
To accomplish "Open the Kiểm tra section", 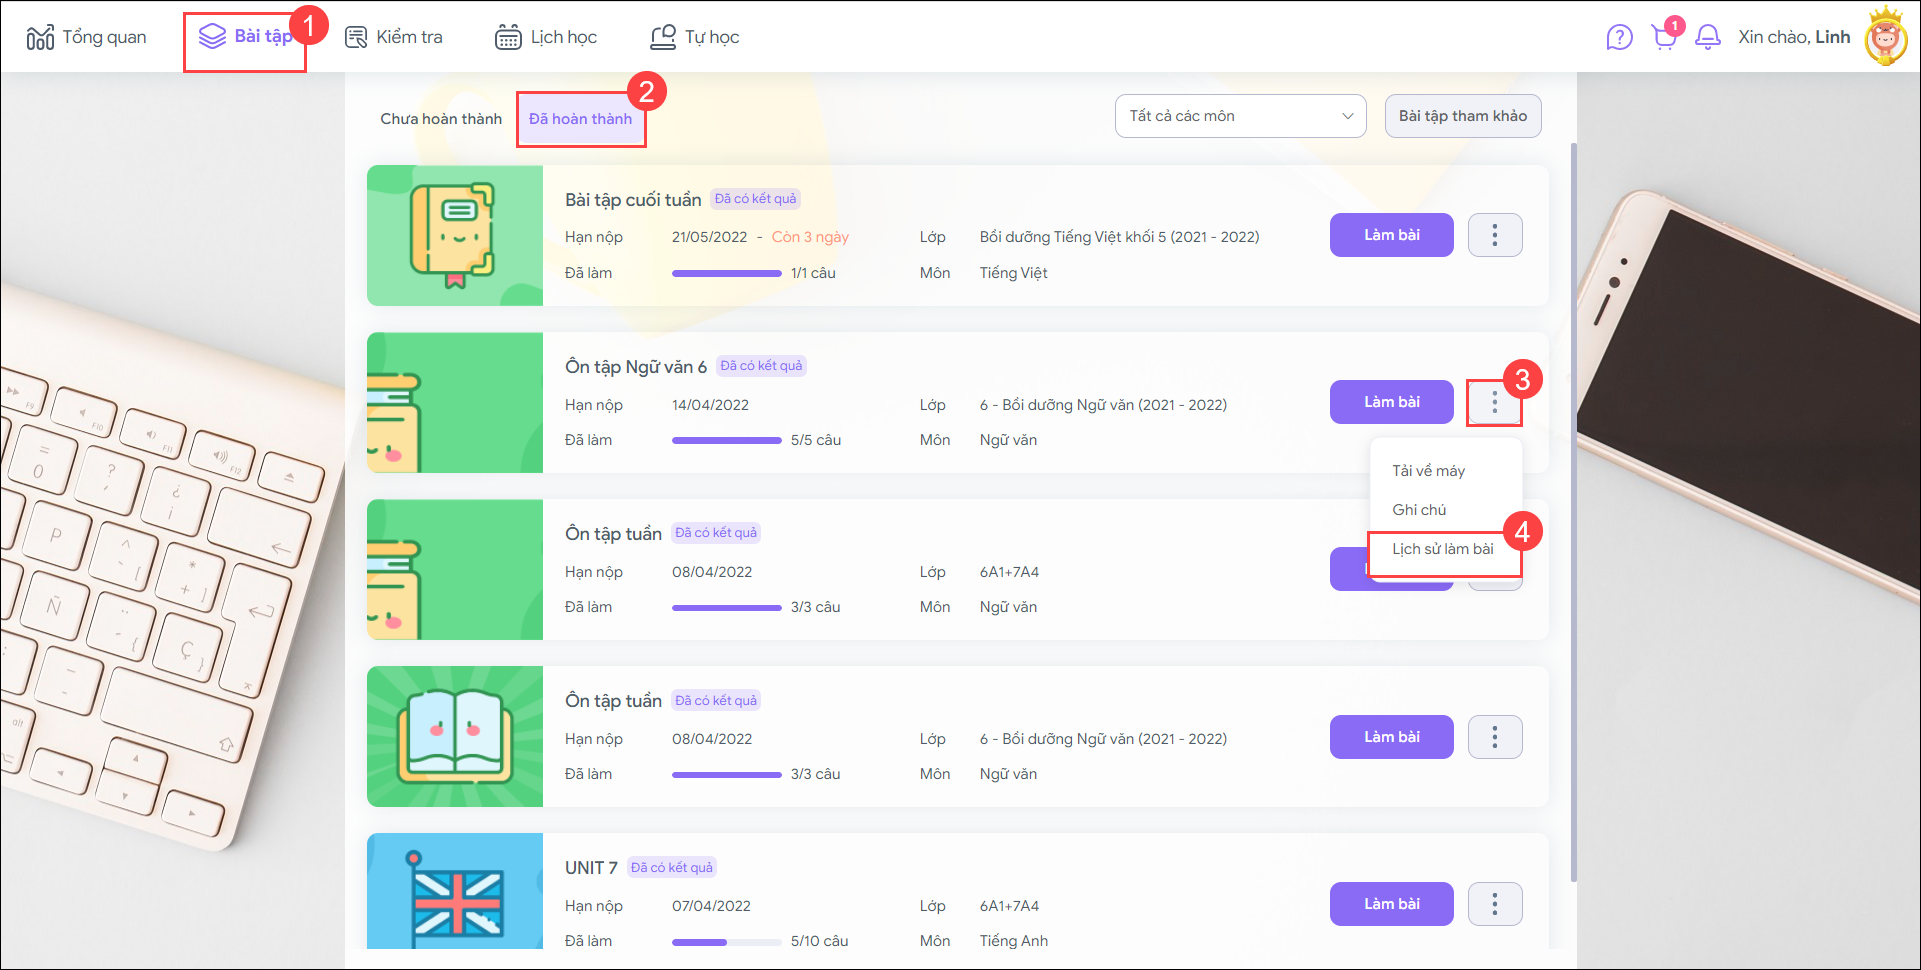I will tap(393, 38).
